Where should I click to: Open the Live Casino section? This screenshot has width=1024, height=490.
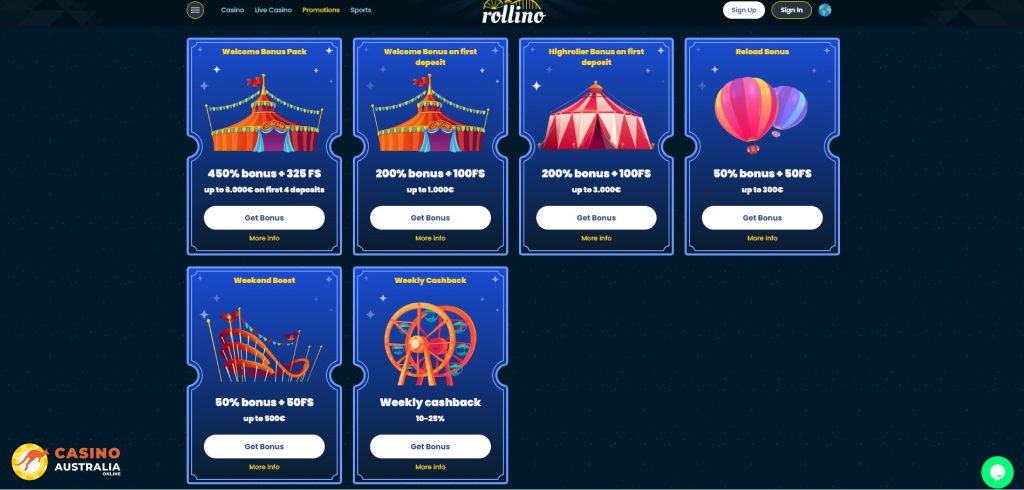(273, 10)
